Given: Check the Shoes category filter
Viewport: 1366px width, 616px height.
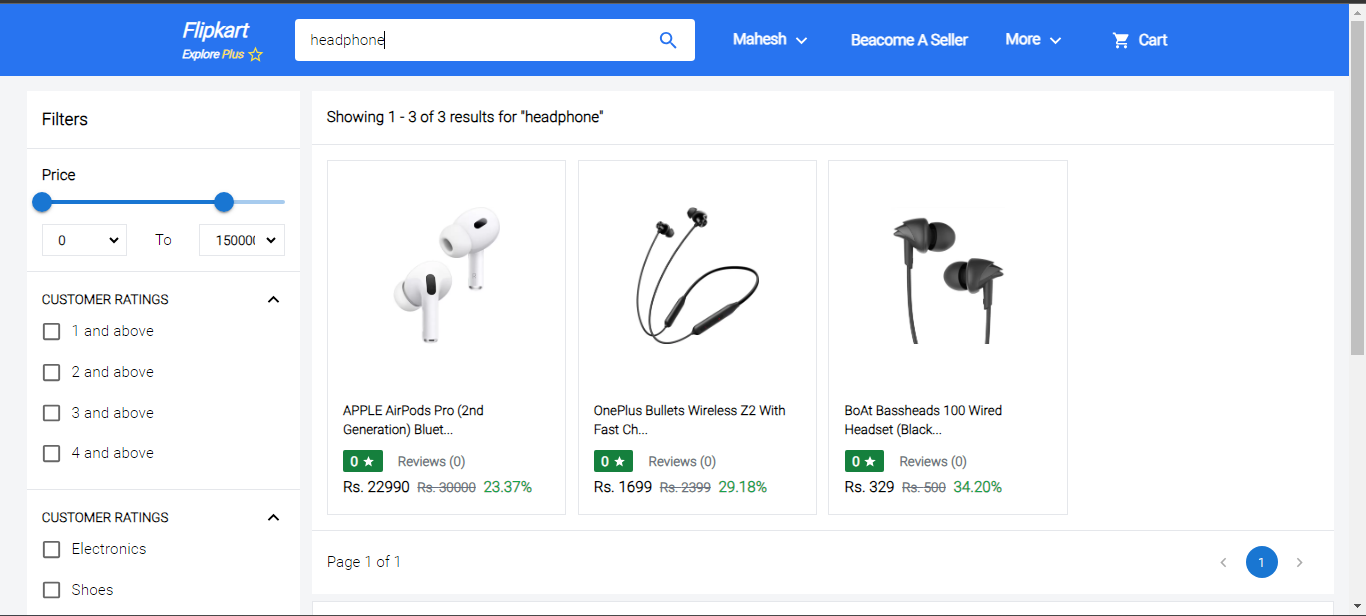Looking at the screenshot, I should click(51, 590).
